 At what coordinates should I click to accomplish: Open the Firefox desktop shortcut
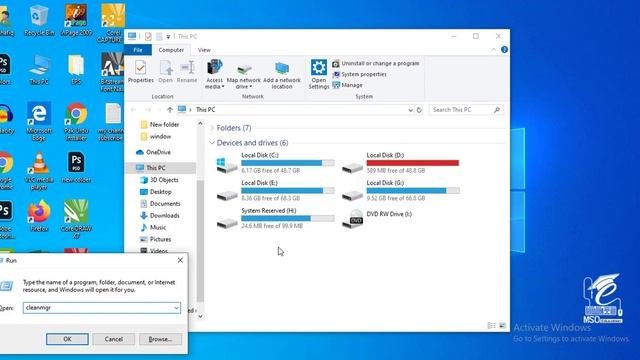tap(39, 216)
